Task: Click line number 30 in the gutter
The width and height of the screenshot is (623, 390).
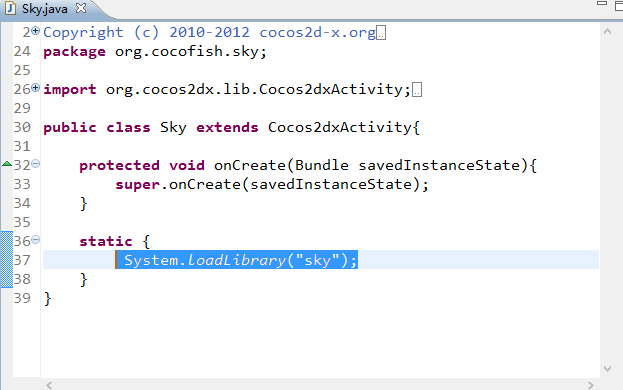Action: point(22,127)
